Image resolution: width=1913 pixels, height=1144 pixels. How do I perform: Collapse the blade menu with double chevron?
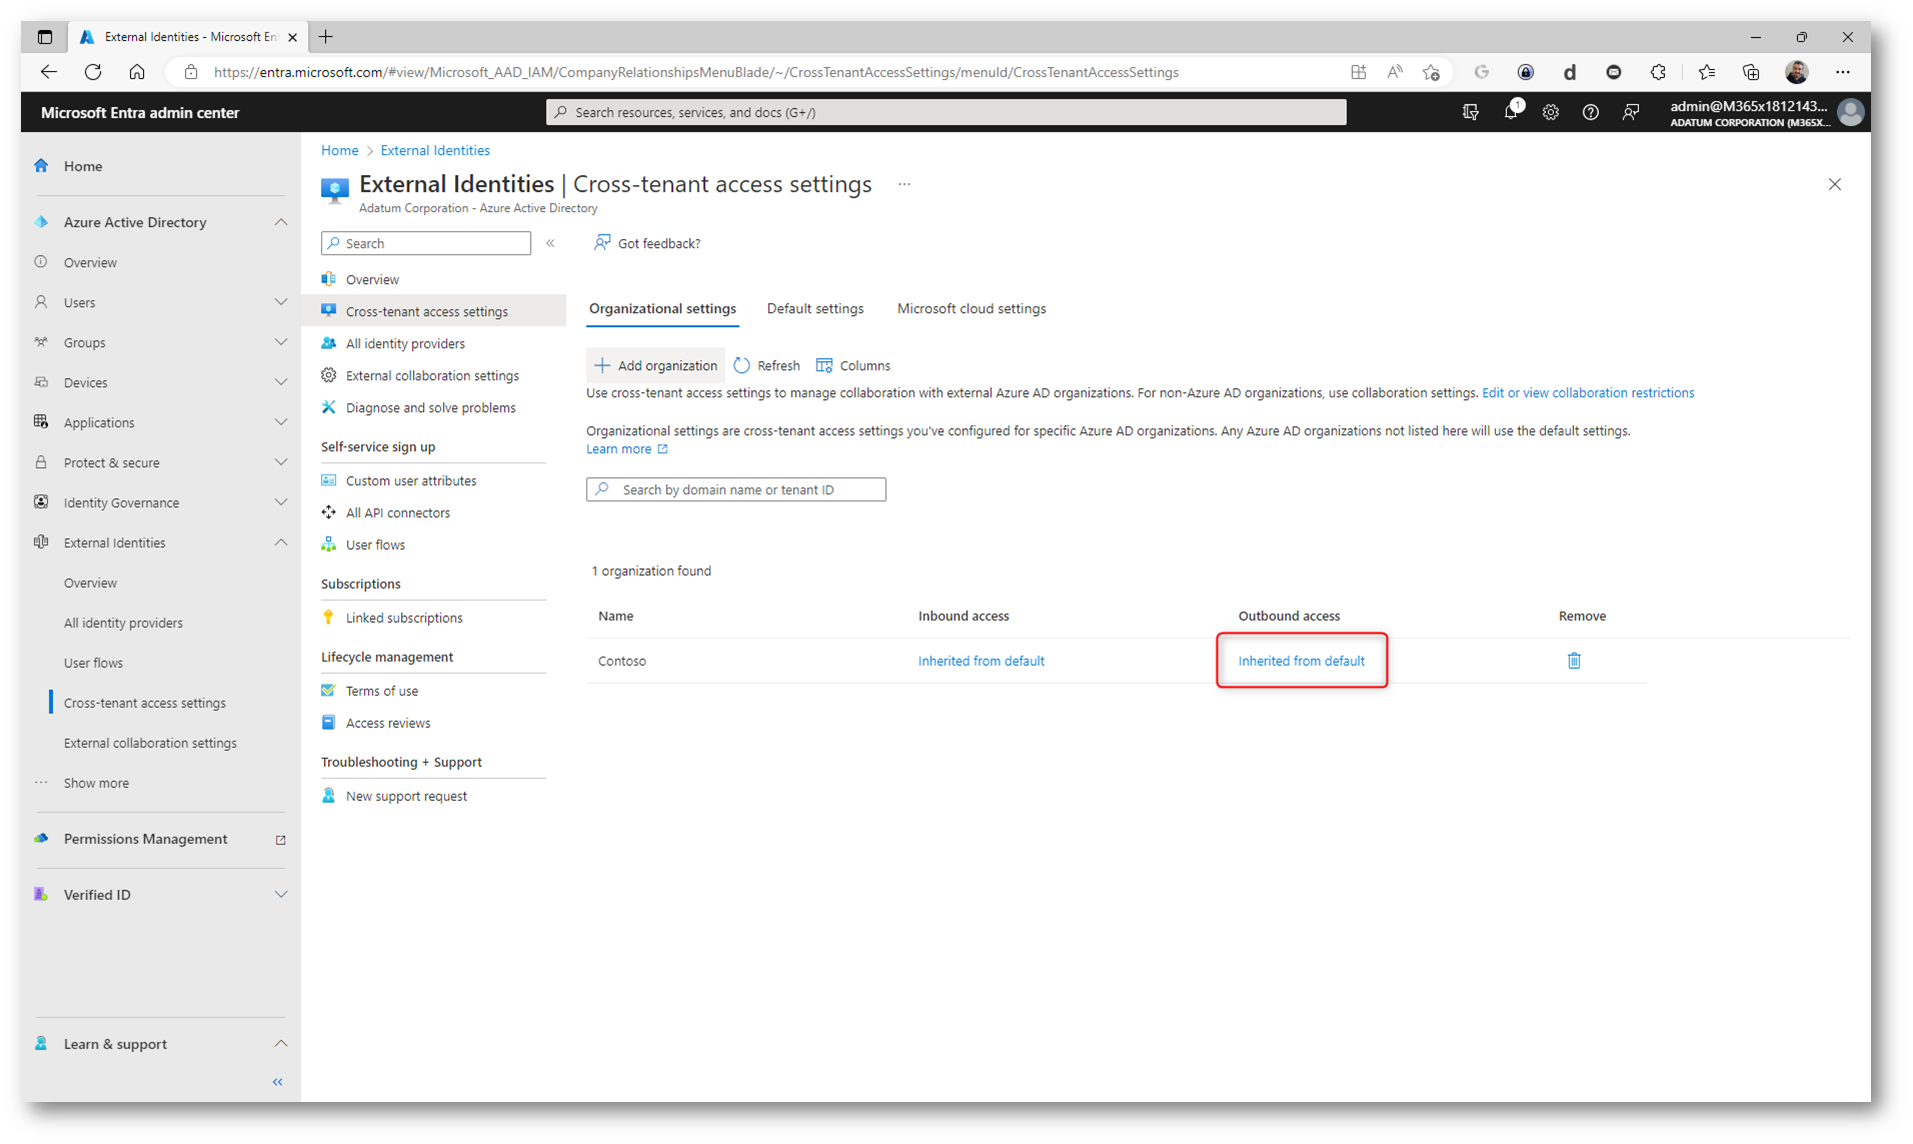(550, 243)
